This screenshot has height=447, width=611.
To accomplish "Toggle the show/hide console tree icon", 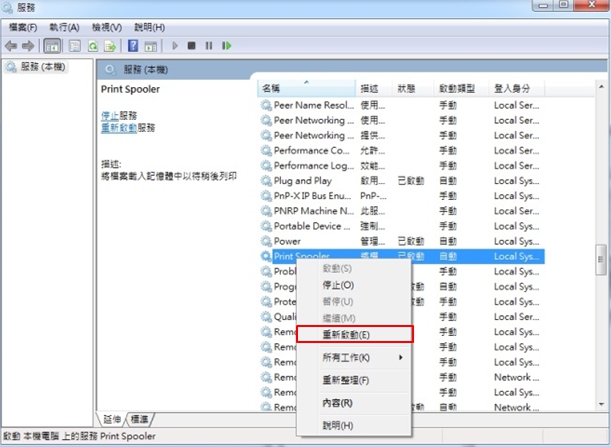I will (x=52, y=45).
